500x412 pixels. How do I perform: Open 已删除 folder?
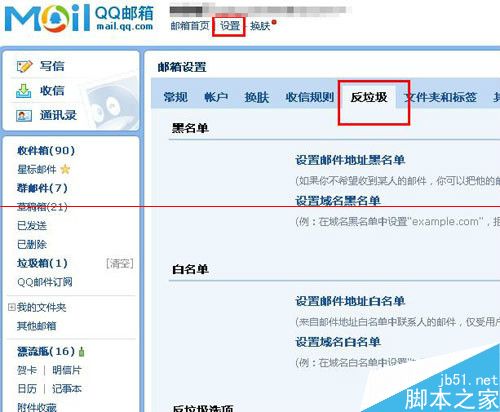click(32, 245)
